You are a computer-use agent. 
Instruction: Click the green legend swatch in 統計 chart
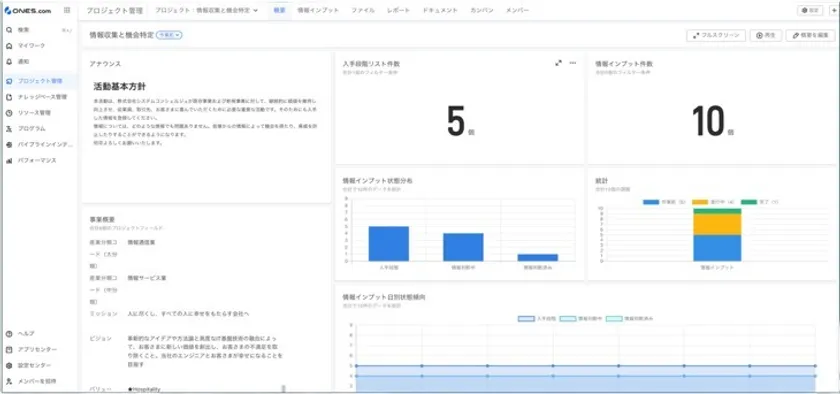(748, 202)
